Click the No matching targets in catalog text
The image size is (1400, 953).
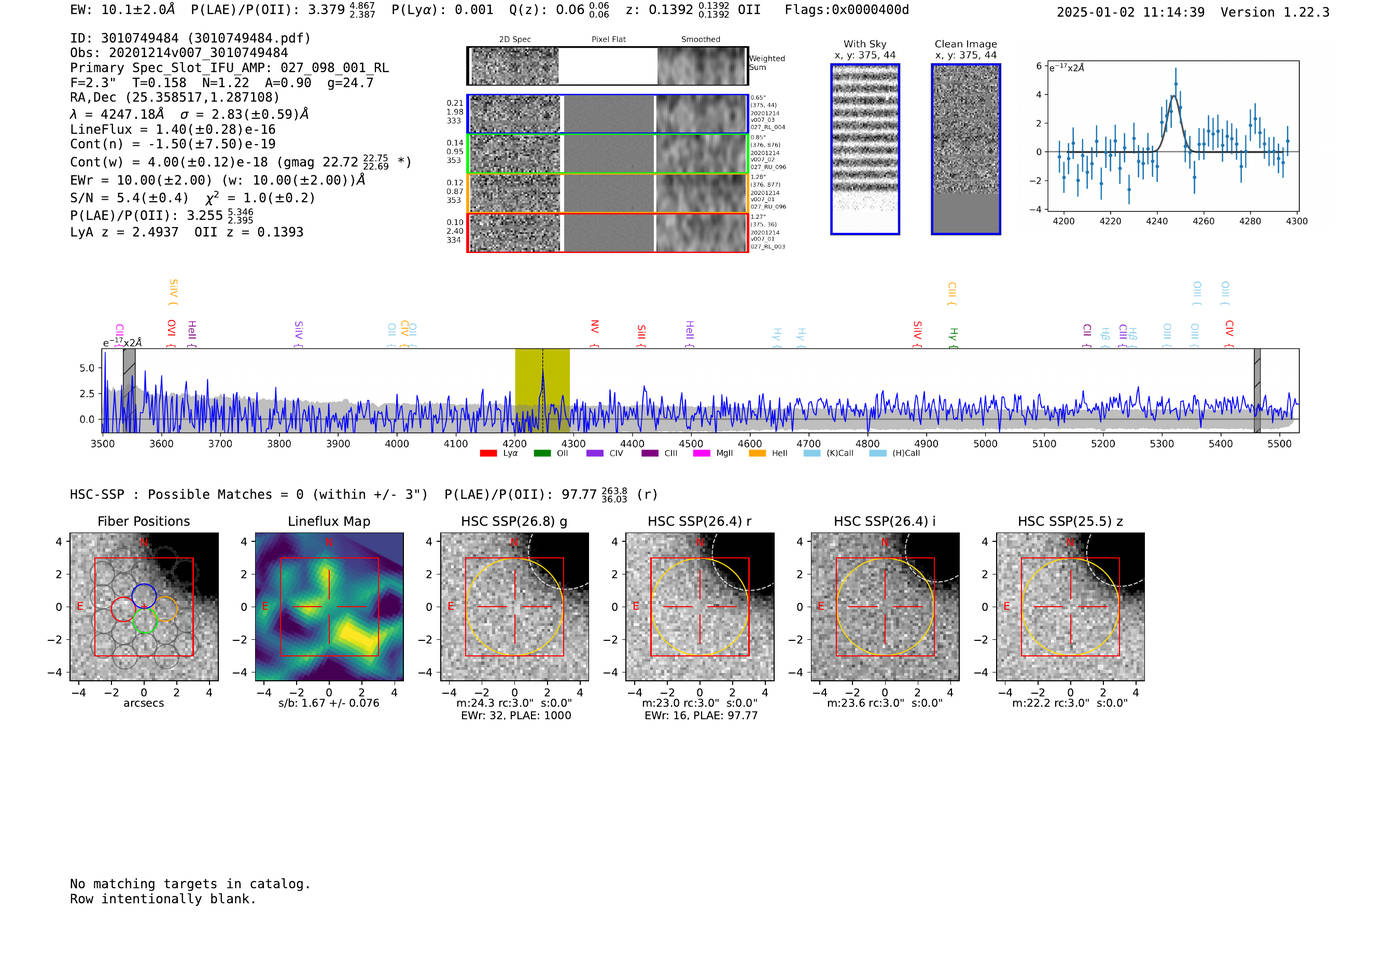click(x=190, y=884)
